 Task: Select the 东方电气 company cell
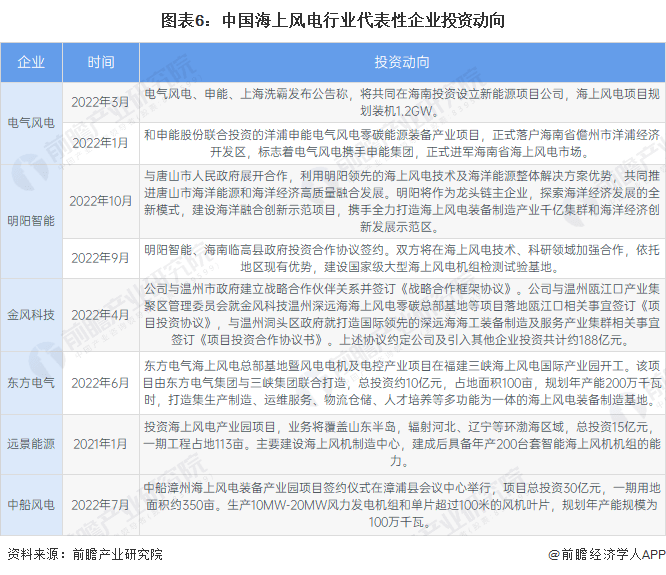[32, 383]
